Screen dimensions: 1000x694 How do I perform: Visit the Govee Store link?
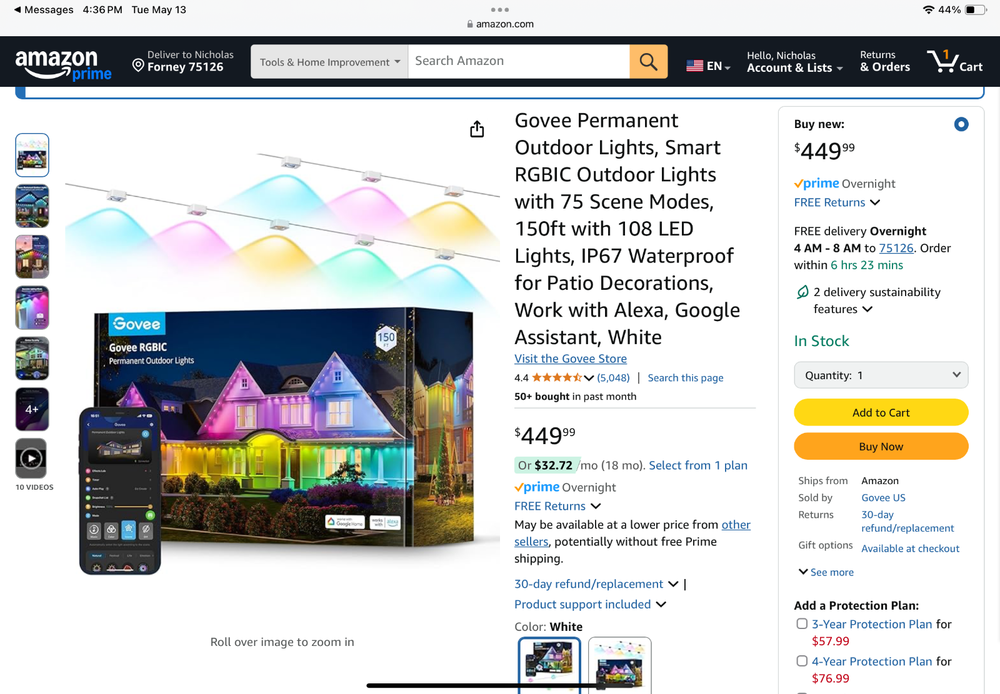[x=570, y=358]
